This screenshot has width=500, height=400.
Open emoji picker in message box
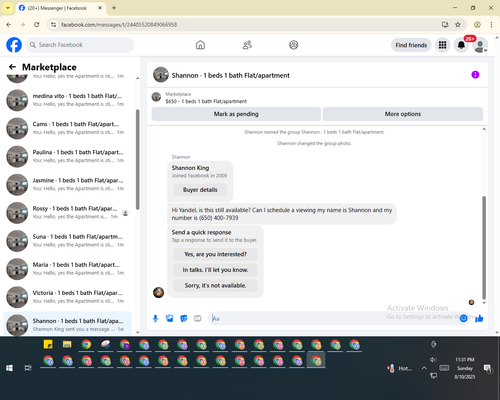[x=463, y=319]
